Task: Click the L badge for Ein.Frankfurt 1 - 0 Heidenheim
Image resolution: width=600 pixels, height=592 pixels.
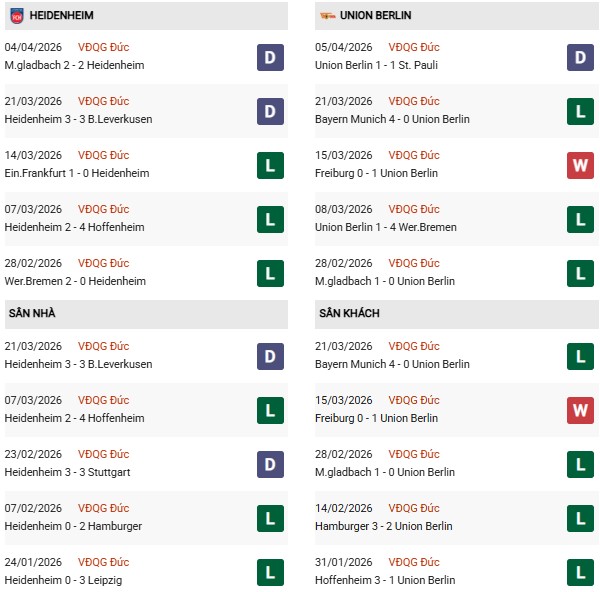Action: tap(269, 166)
